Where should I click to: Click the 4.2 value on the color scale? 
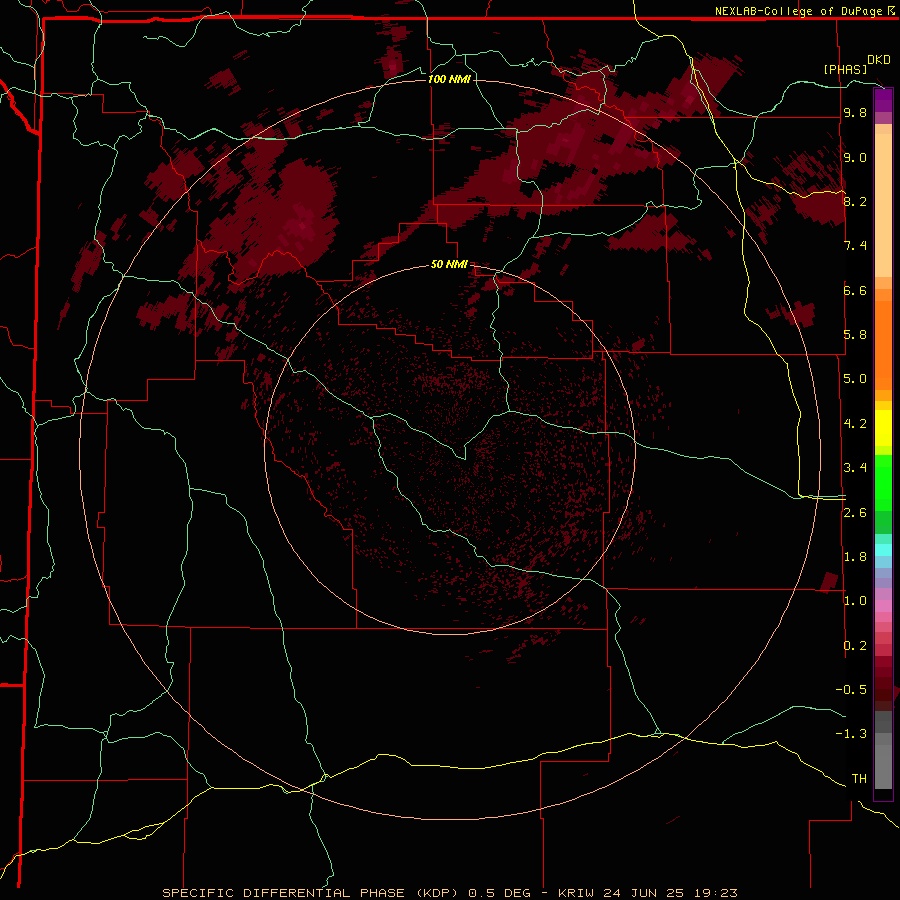click(855, 424)
